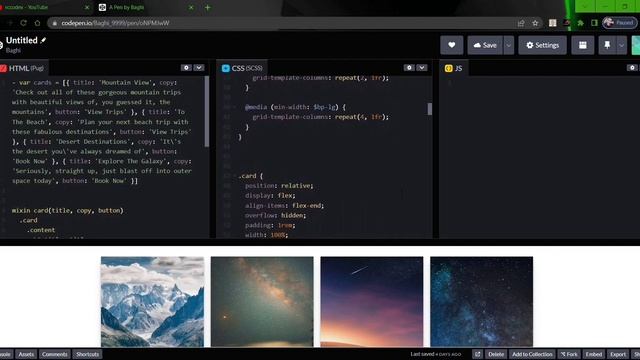Click the blue starry galaxy card image
This screenshot has width=640, height=360.
click(x=482, y=302)
